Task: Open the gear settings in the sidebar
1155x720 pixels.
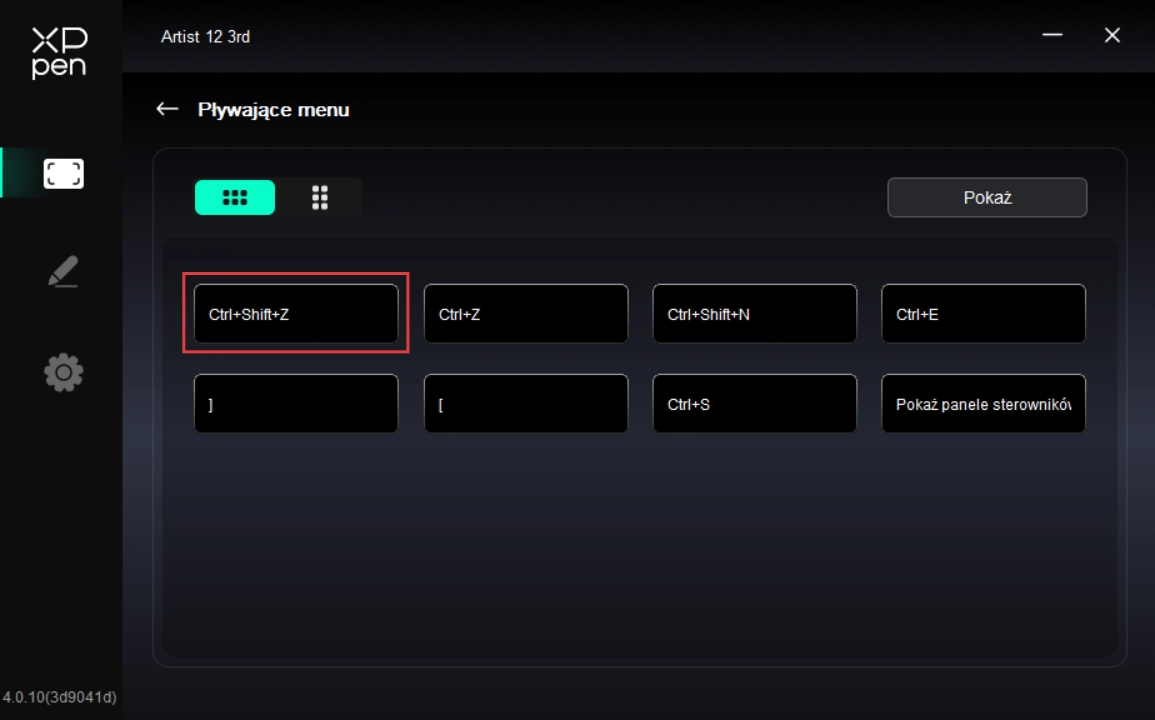Action: 63,372
